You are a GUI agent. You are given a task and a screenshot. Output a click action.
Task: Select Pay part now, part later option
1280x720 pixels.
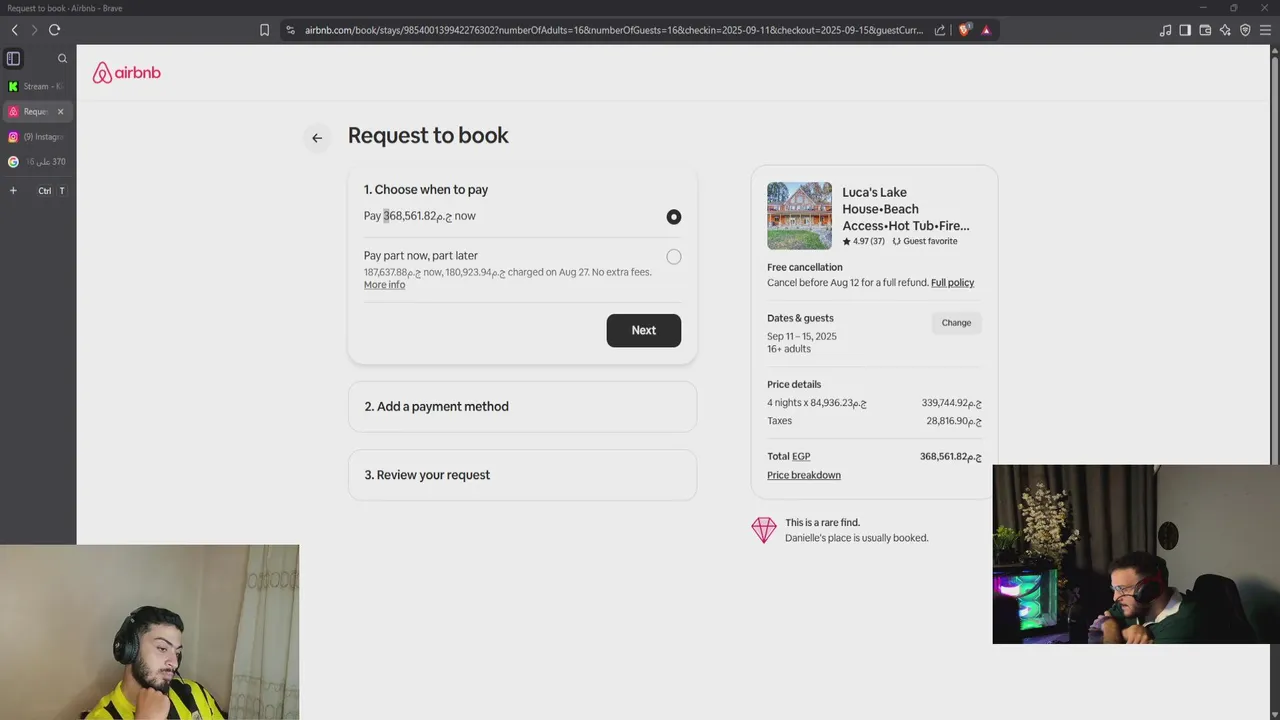(x=674, y=257)
